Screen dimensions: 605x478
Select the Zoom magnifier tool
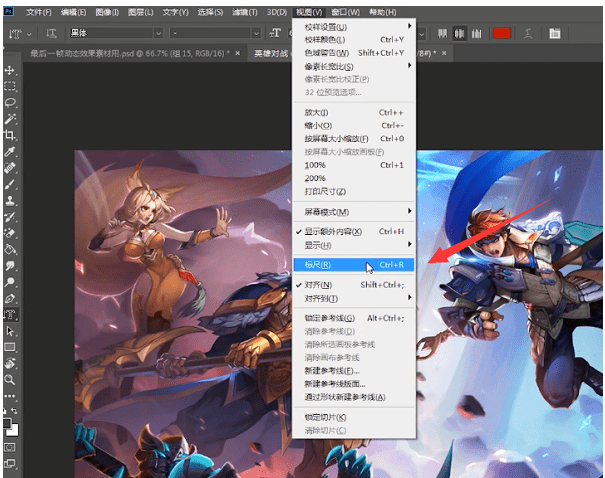pyautogui.click(x=11, y=379)
